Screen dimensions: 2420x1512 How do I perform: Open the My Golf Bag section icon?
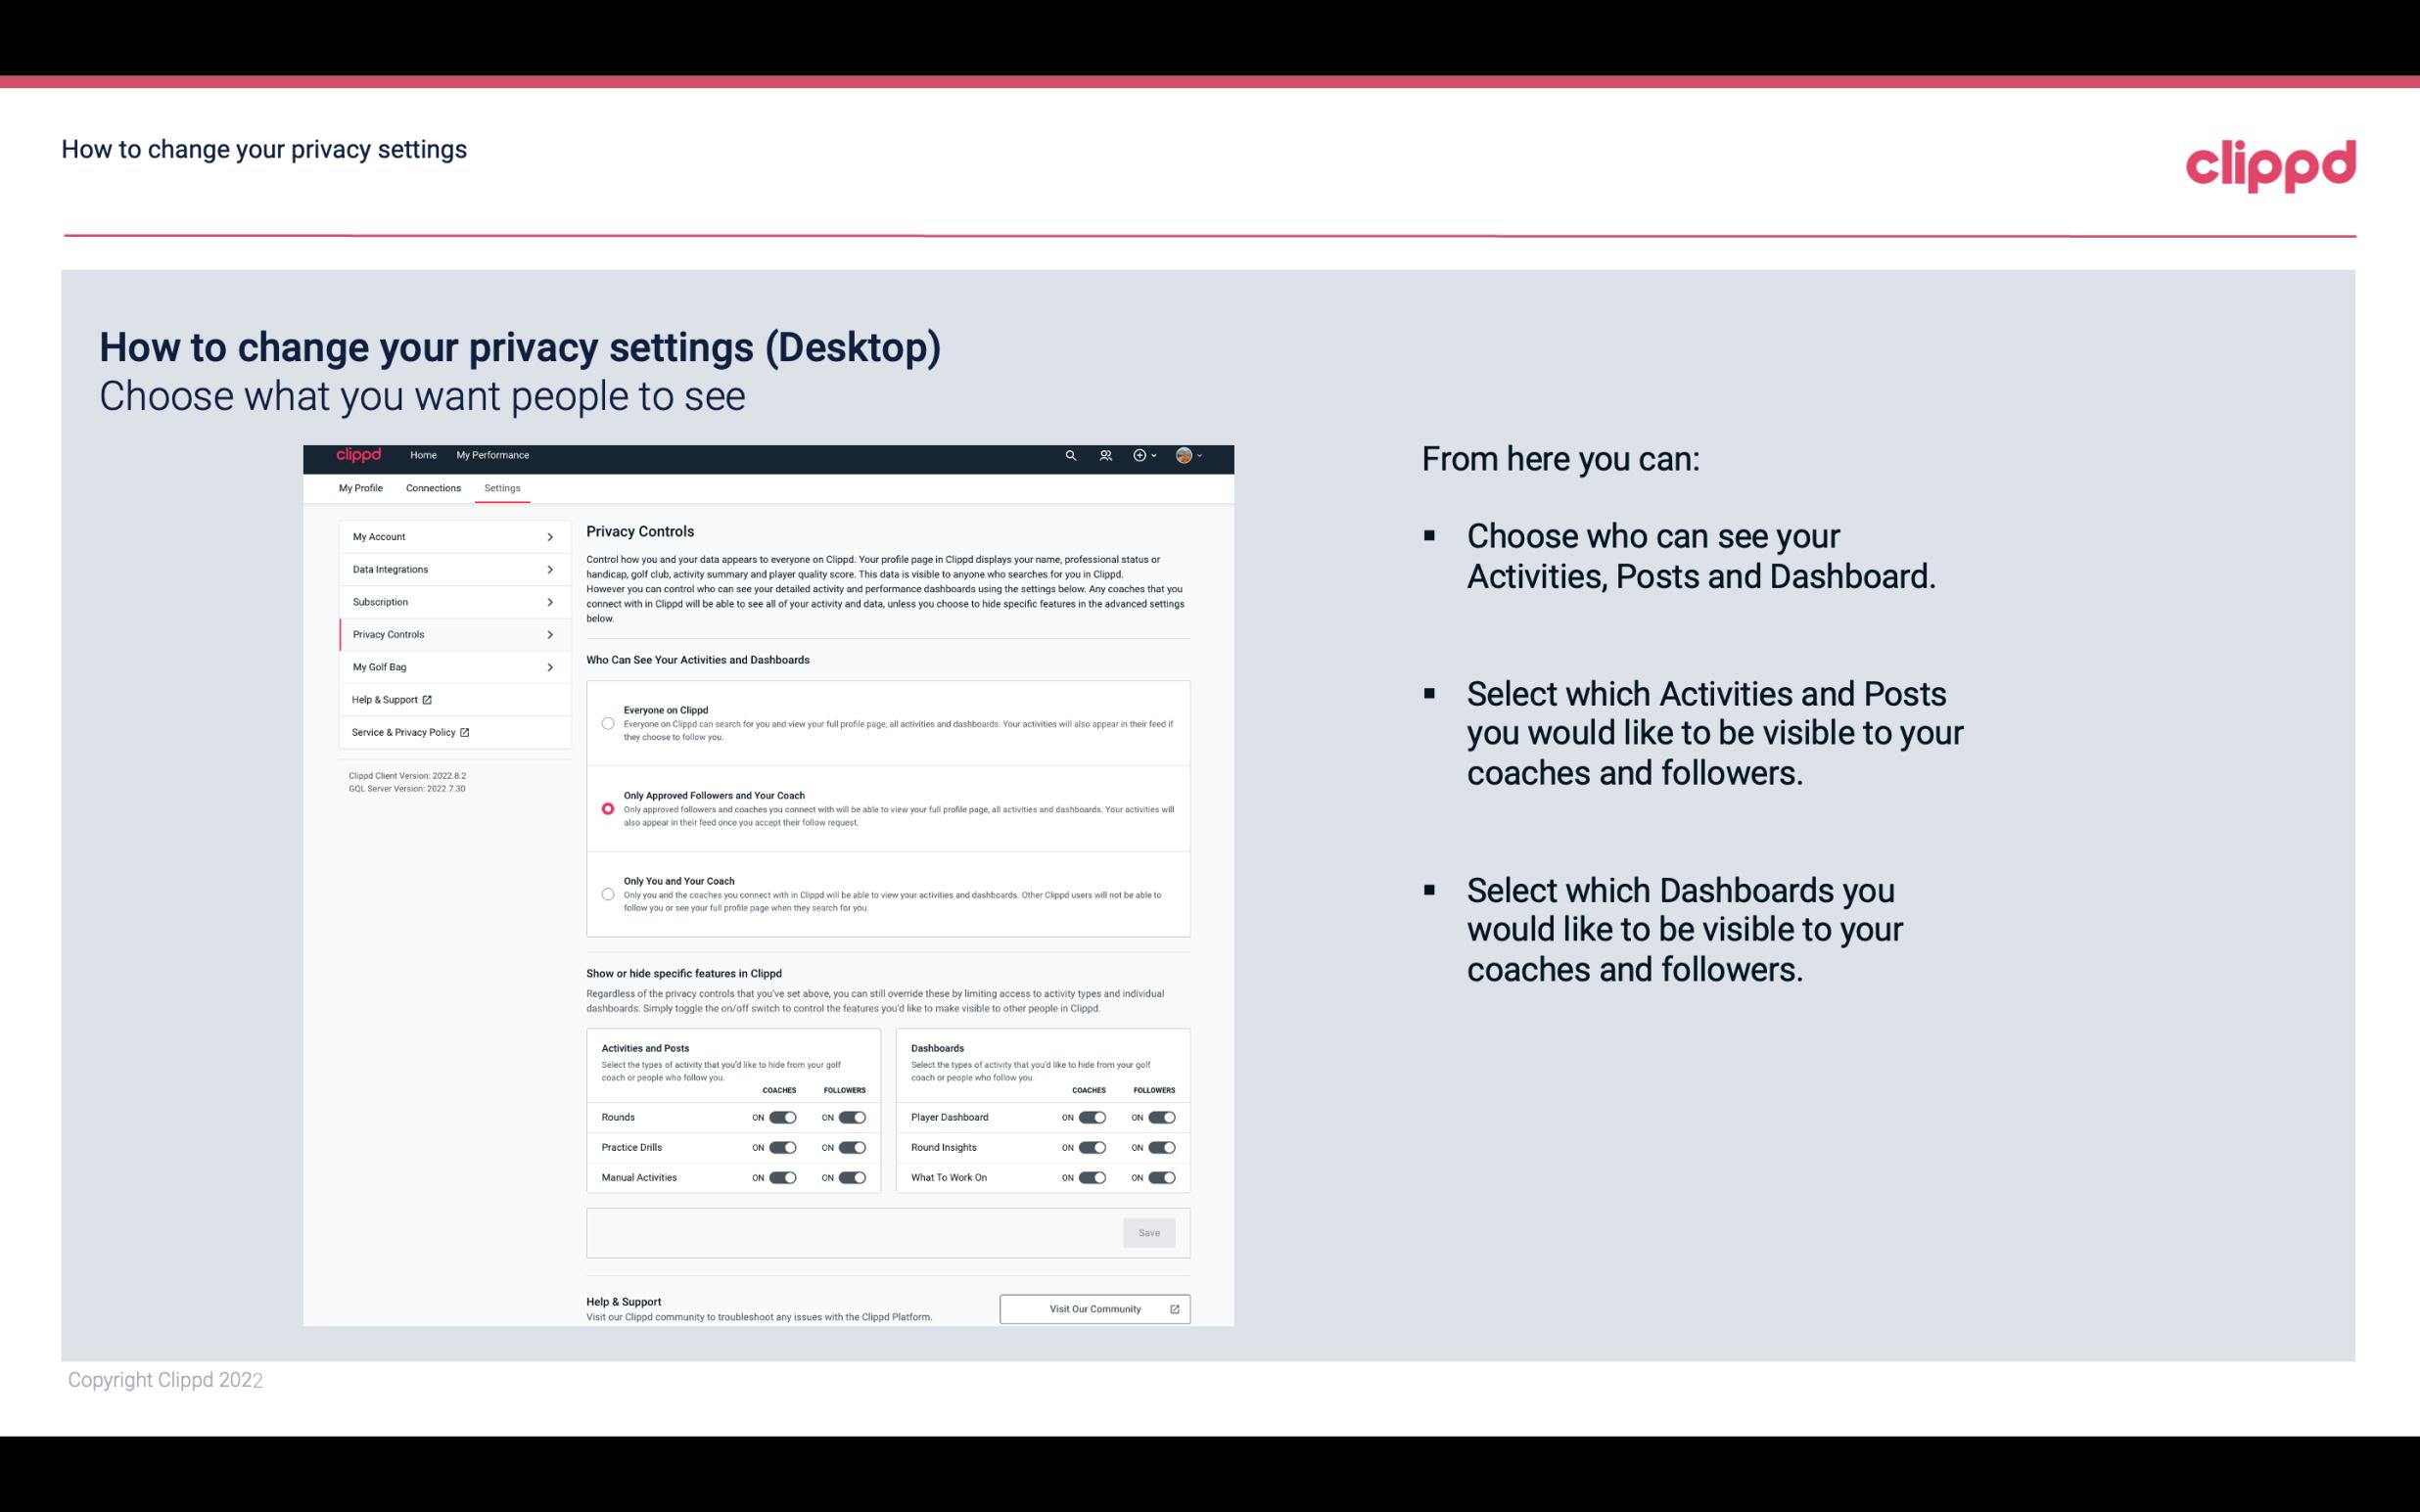coord(549,667)
